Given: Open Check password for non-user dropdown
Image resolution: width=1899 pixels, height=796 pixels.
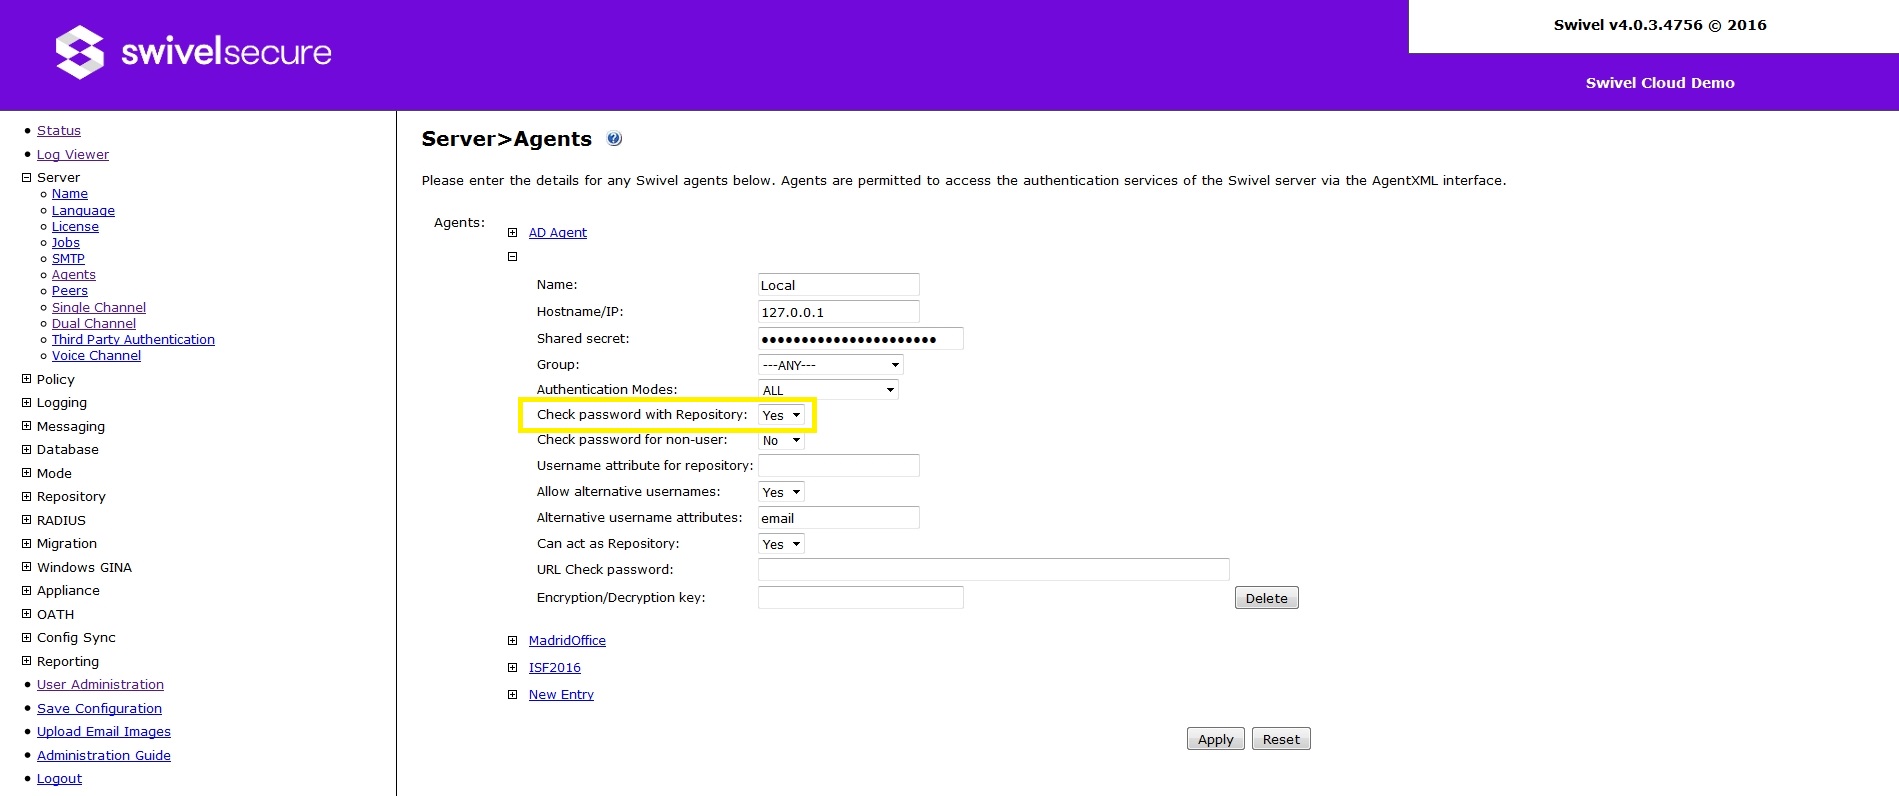Looking at the screenshot, I should pos(782,441).
